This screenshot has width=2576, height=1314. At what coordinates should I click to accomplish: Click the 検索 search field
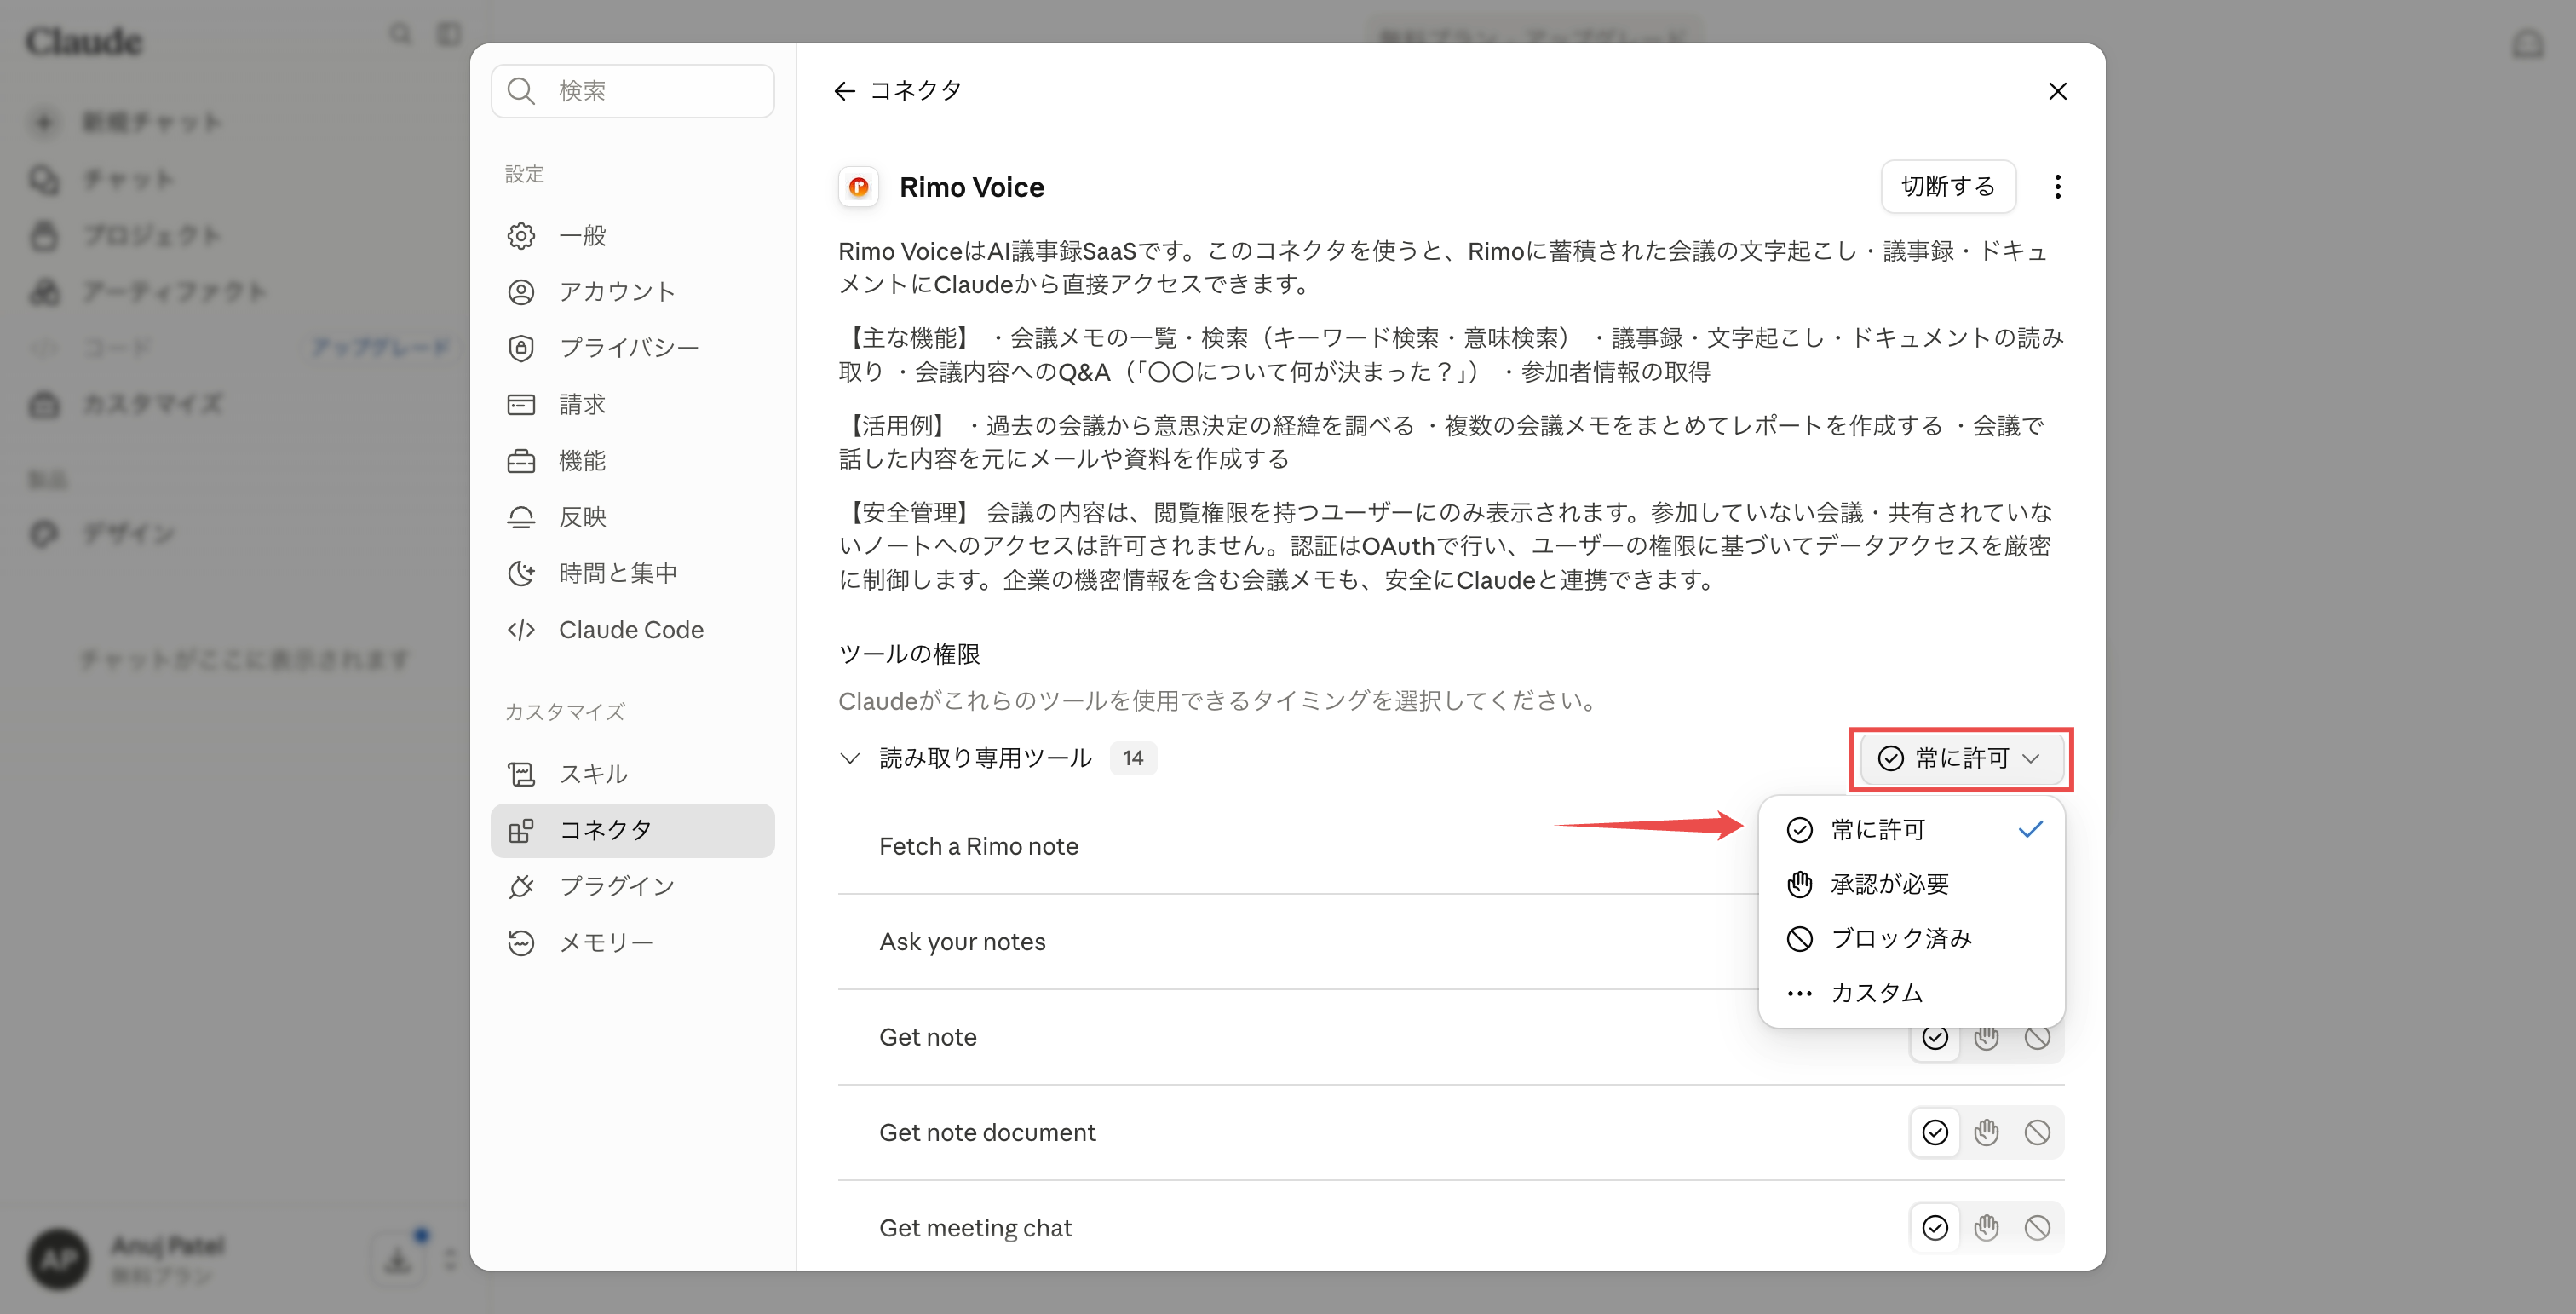pyautogui.click(x=632, y=91)
